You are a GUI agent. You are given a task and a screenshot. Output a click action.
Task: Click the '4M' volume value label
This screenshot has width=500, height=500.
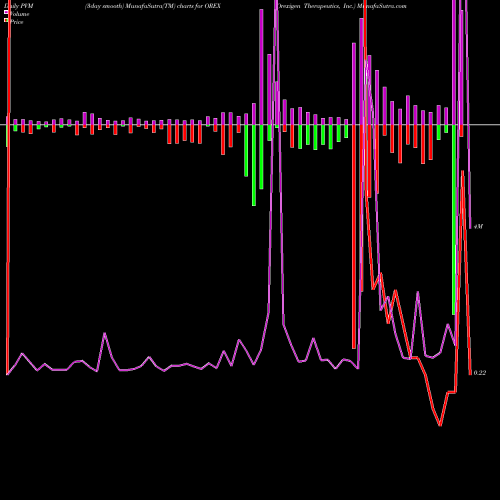click(x=478, y=226)
